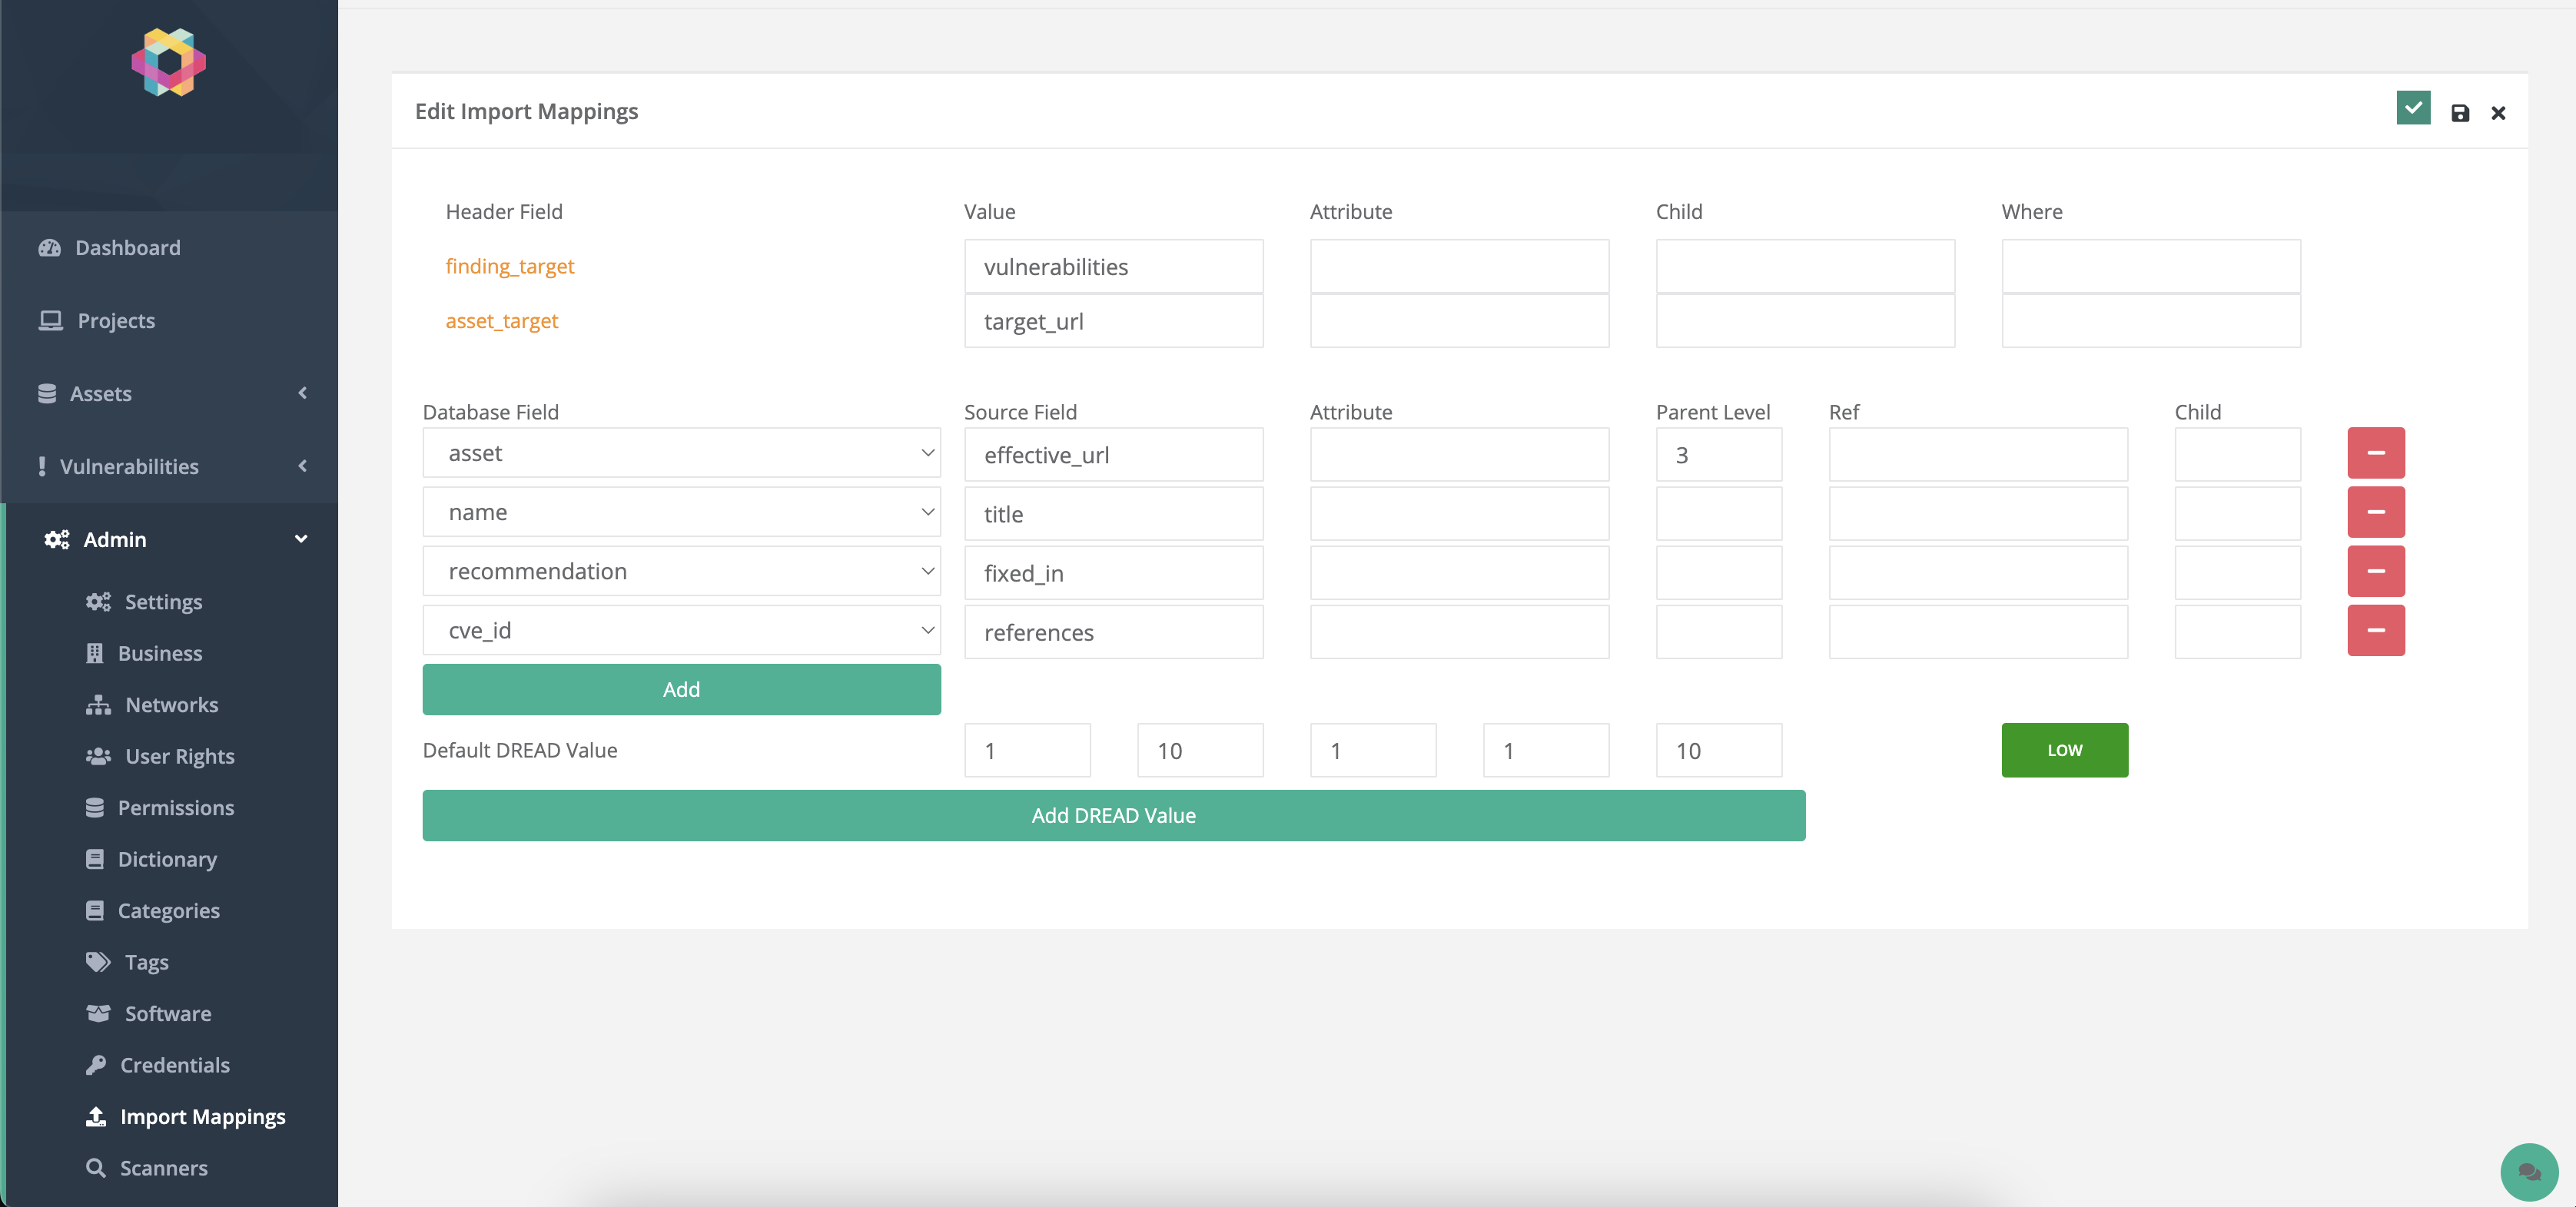
Task: Click the Admin gears icon
Action: 57,539
